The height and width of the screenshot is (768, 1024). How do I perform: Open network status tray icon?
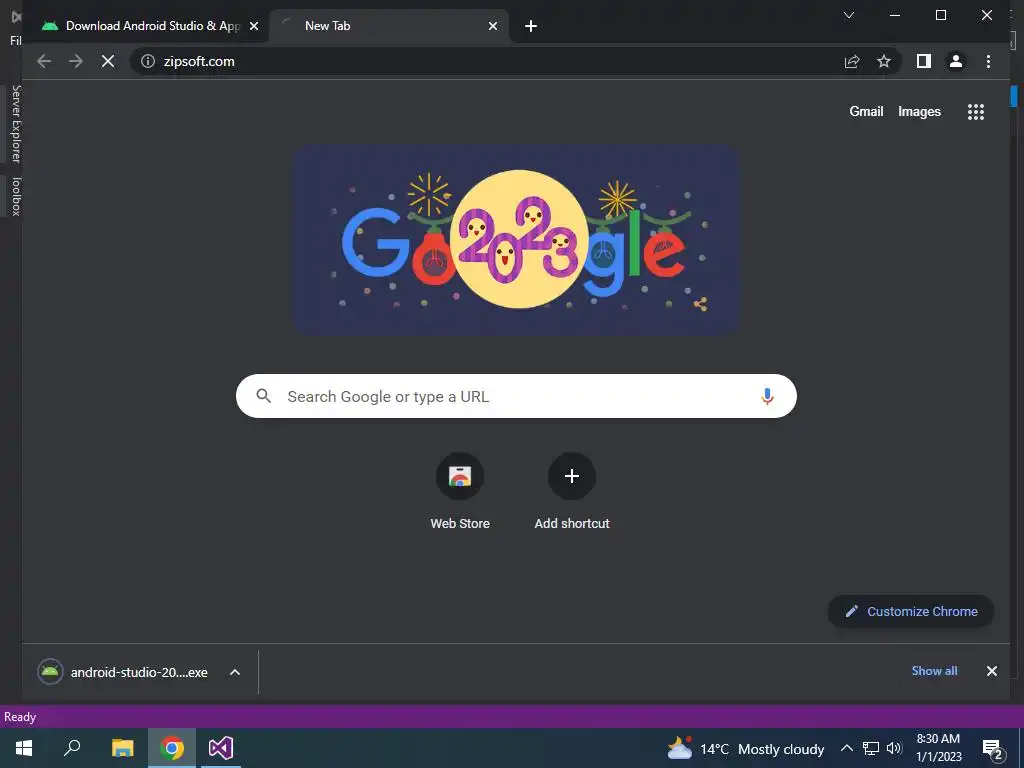(x=871, y=748)
